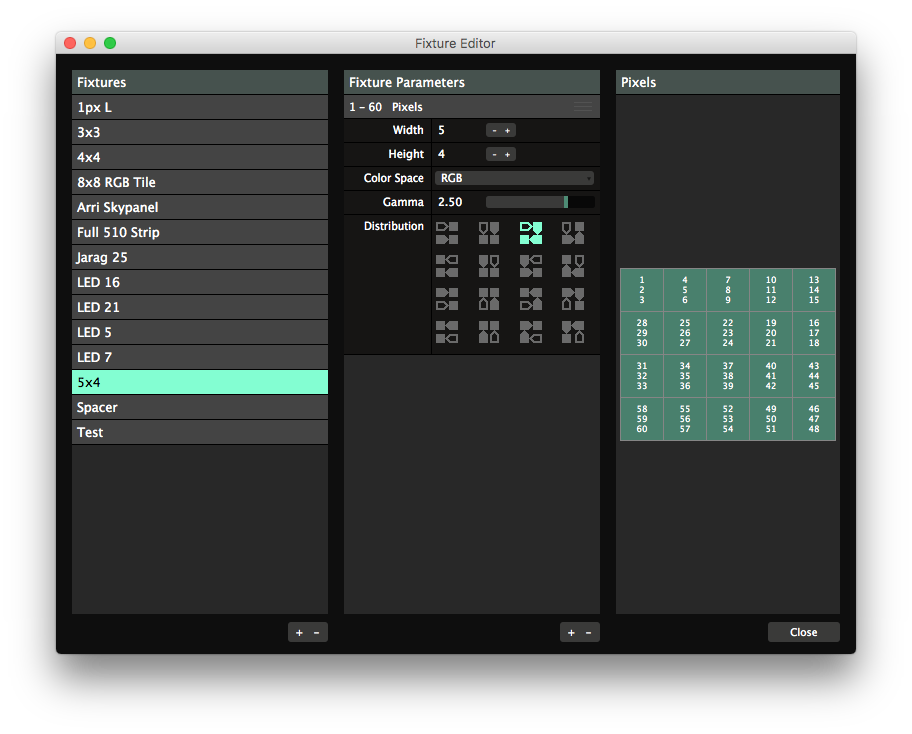Open the Color Space RGB dropdown
This screenshot has width=912, height=734.
point(515,178)
